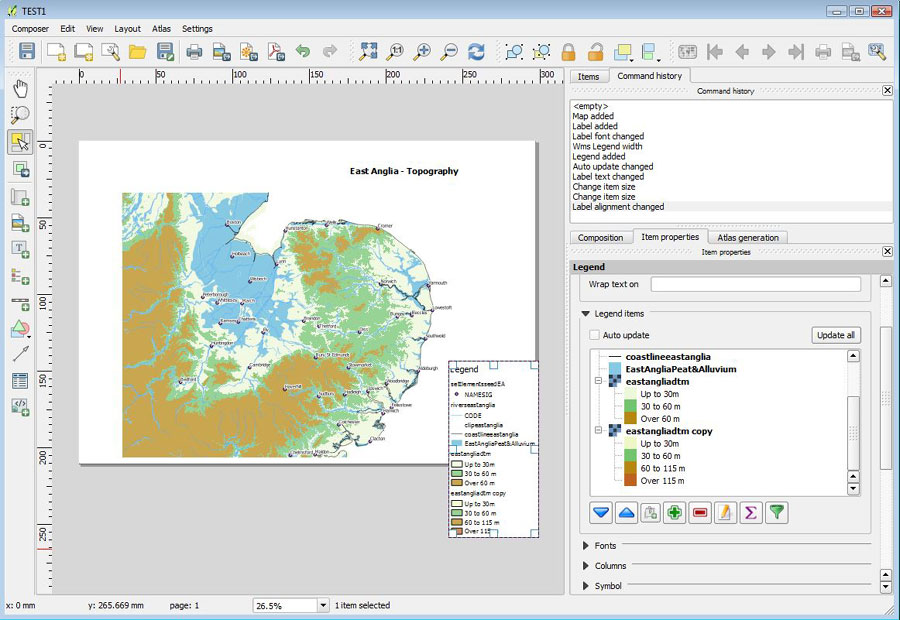Open the Atlas menu
Image resolution: width=900 pixels, height=620 pixels.
(160, 29)
